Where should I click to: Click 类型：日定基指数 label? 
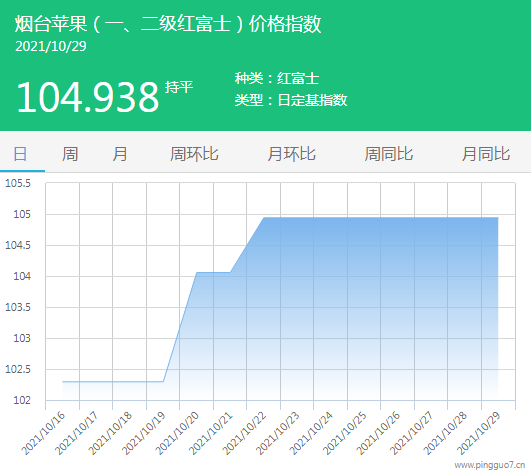[291, 100]
